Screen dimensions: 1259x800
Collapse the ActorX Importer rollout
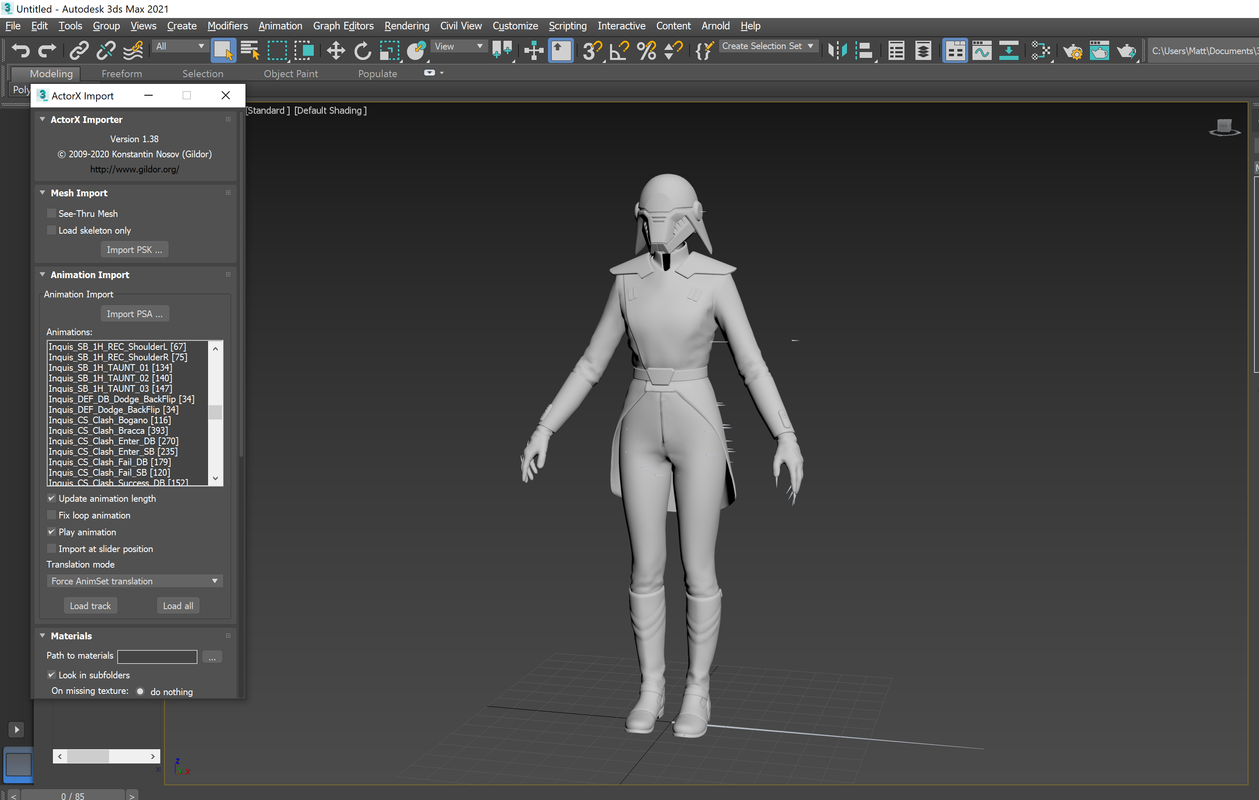click(x=43, y=119)
